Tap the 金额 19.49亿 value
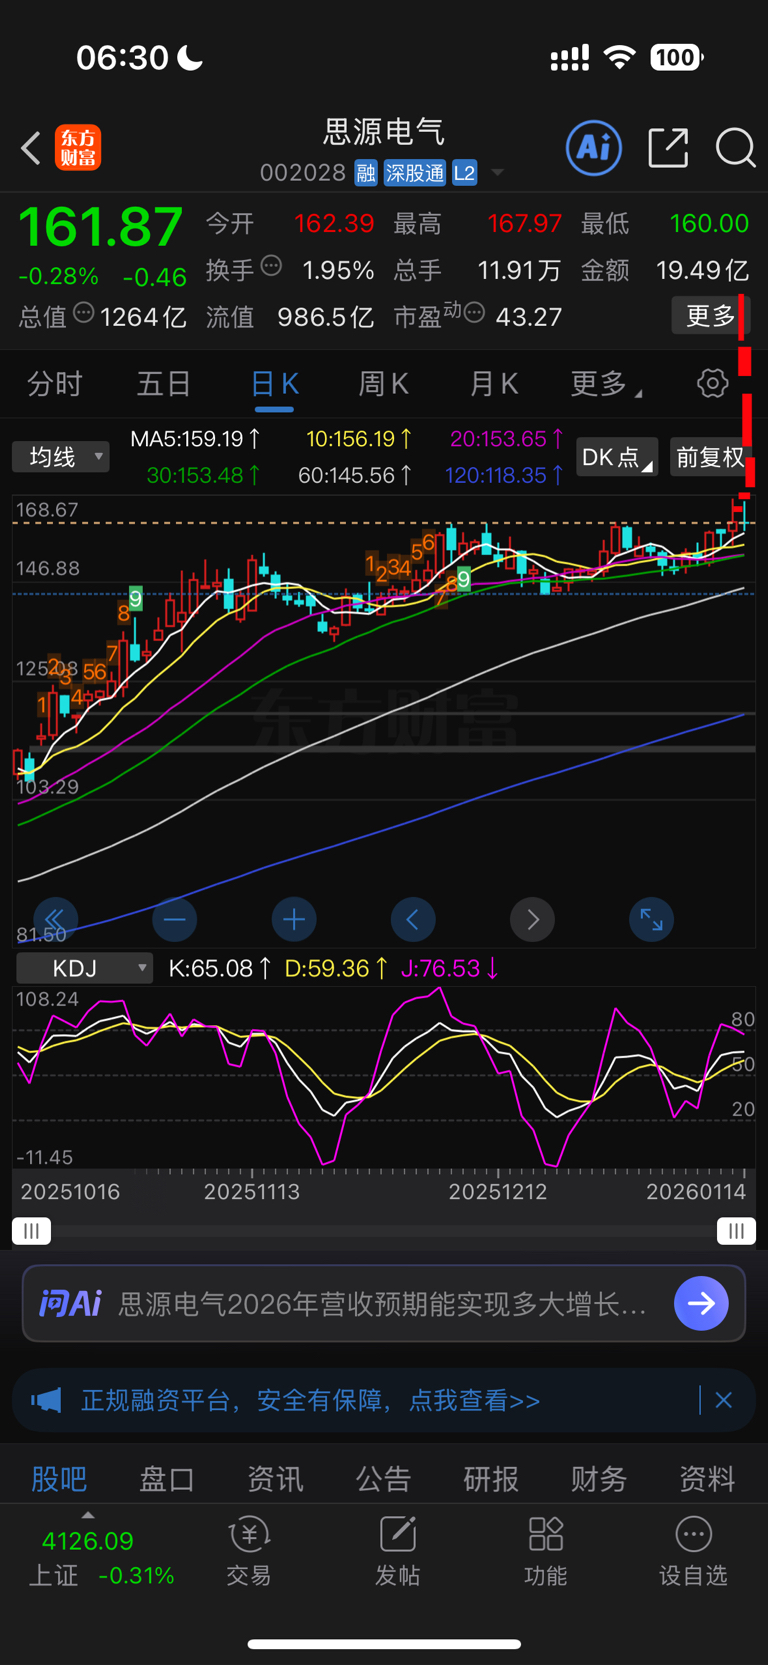This screenshot has height=1665, width=769. coord(702,270)
